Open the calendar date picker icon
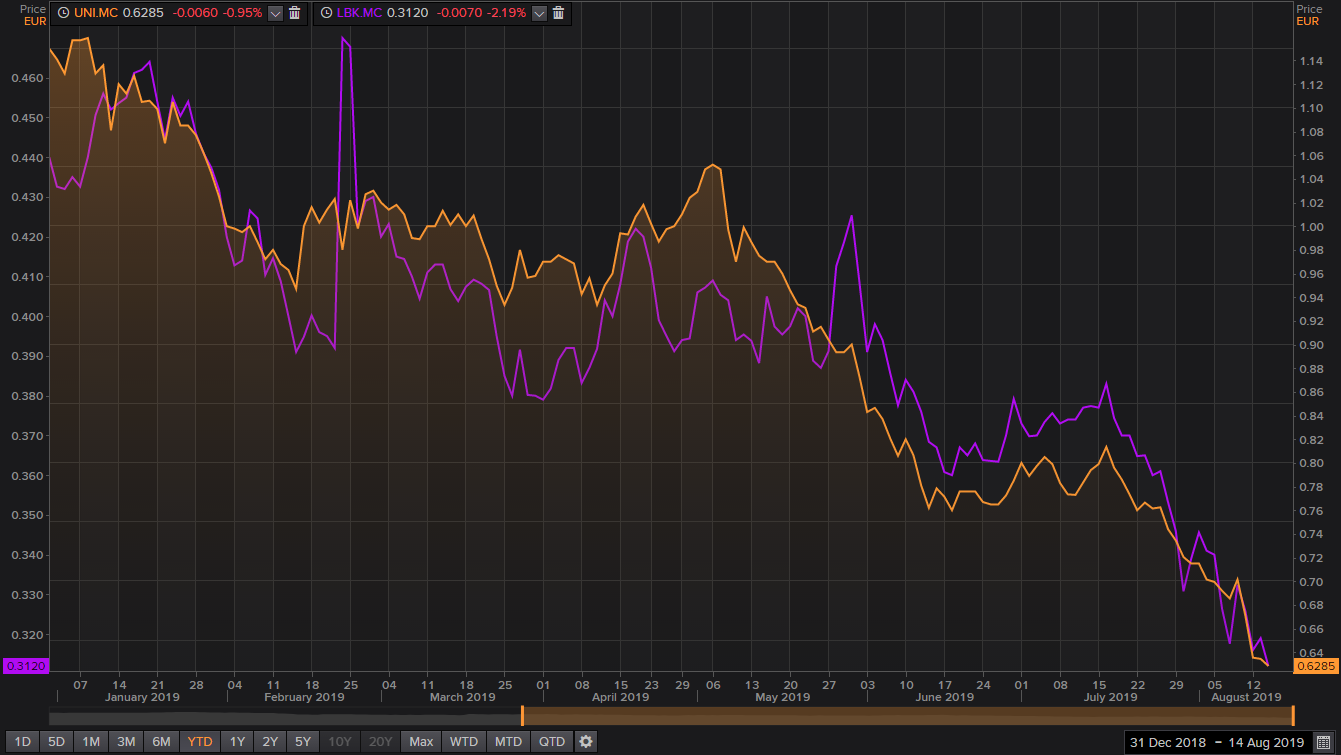1341x755 pixels. pyautogui.click(x=1323, y=742)
